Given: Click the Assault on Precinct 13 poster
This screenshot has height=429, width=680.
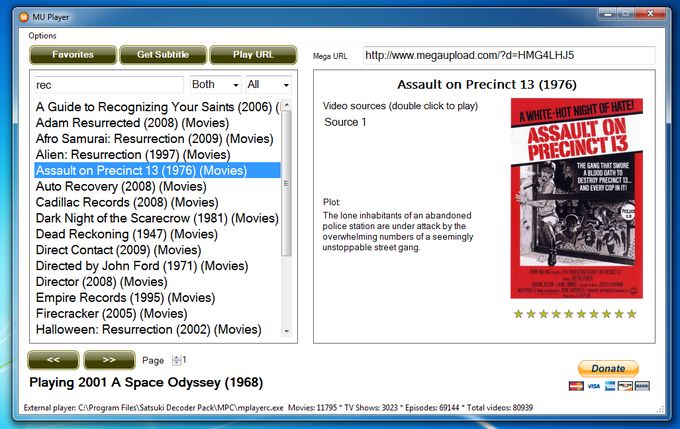Looking at the screenshot, I should click(x=576, y=198).
